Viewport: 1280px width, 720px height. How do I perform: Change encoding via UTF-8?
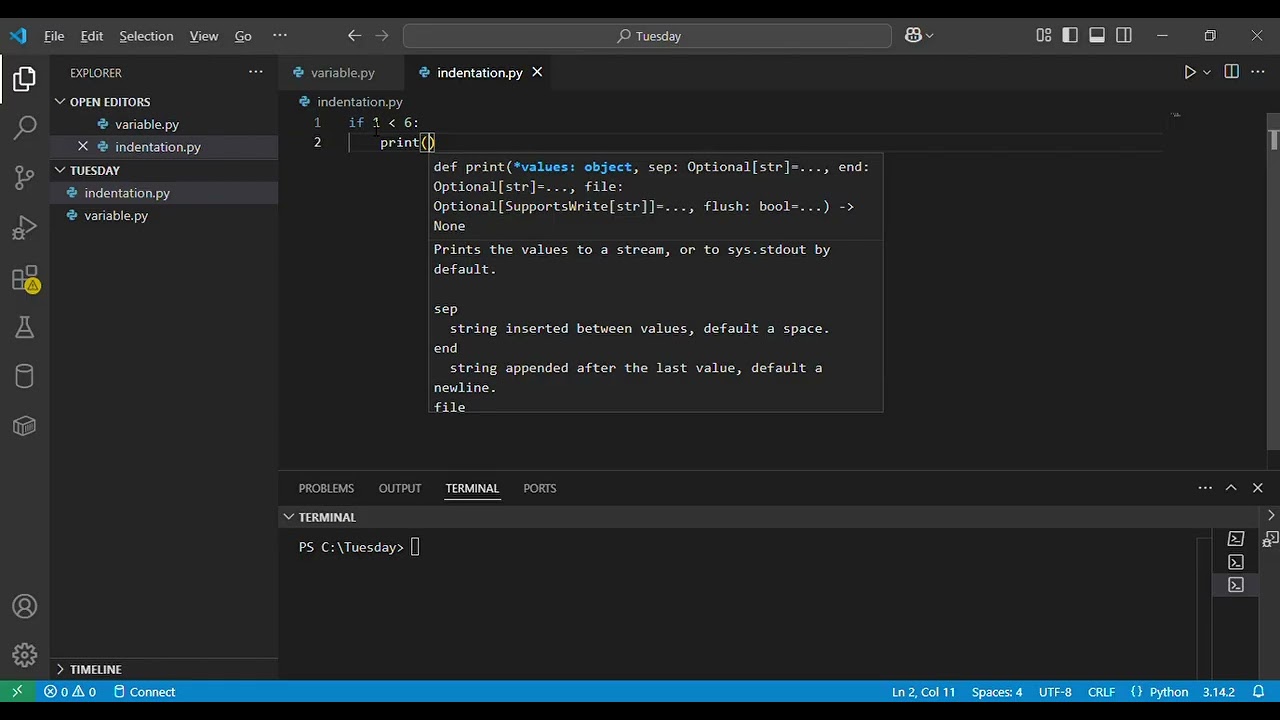(x=1055, y=692)
